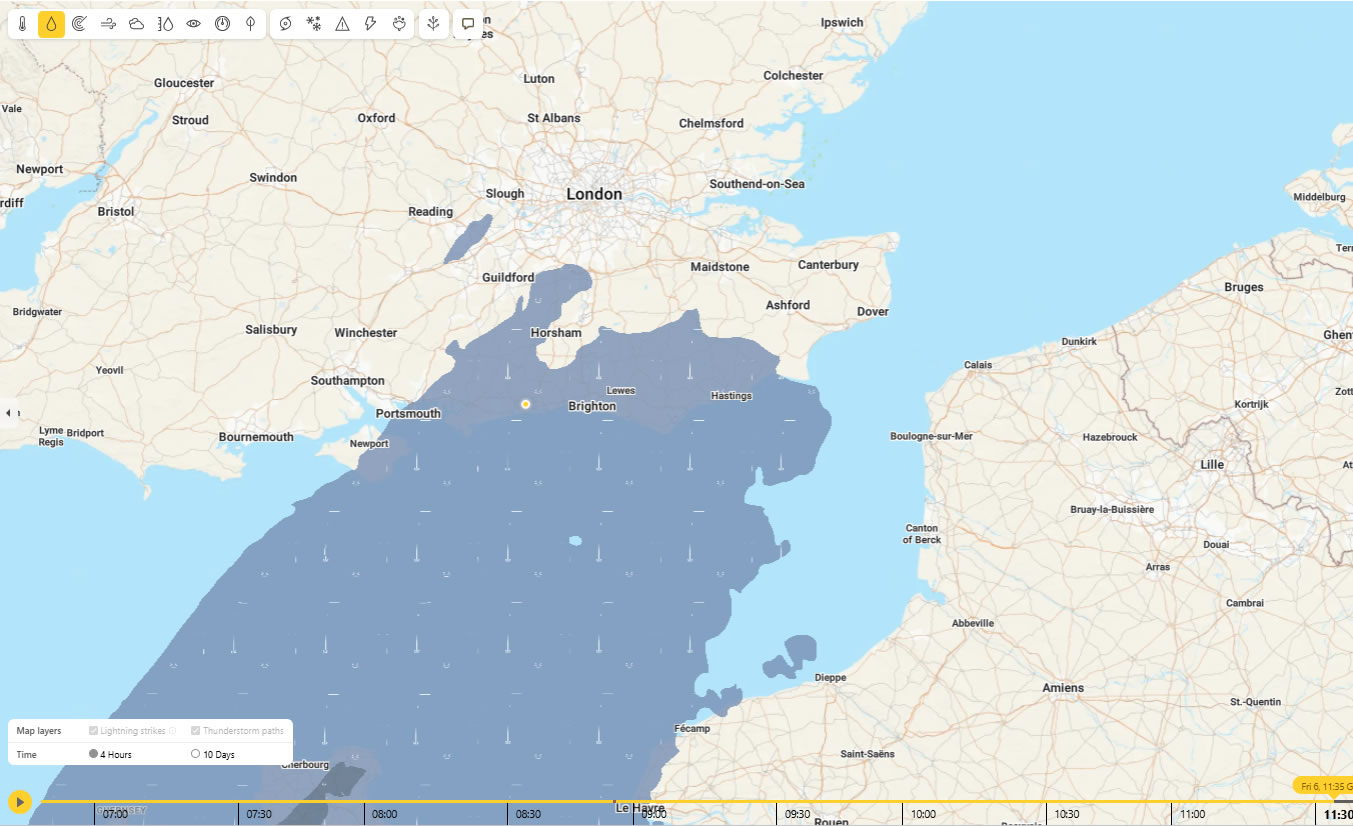Image resolution: width=1353 pixels, height=826 pixels.
Task: Expand the collapsed left side panel arrow
Action: tap(9, 412)
